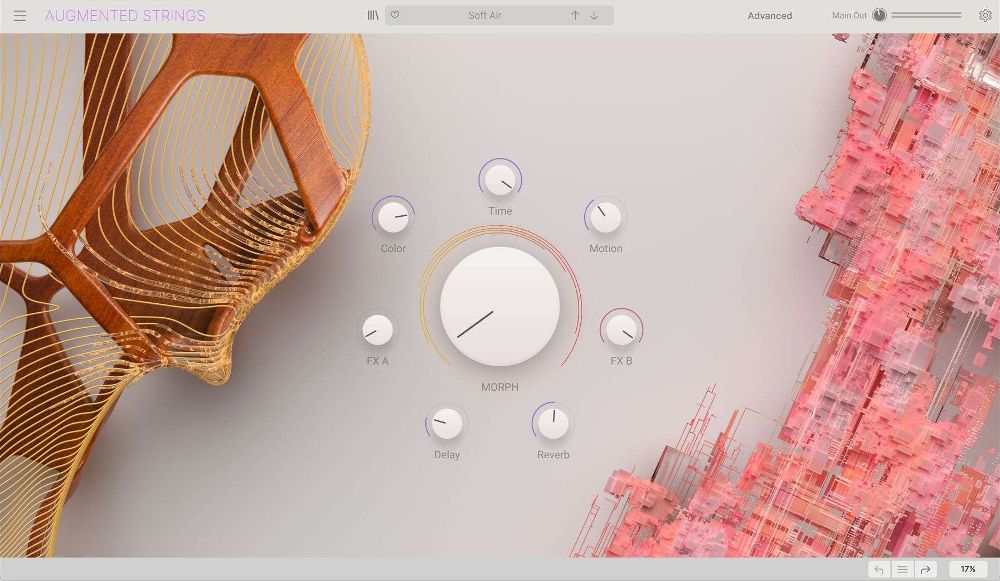Open the main Arturia hamburger menu
The height and width of the screenshot is (581, 1000).
coord(18,15)
